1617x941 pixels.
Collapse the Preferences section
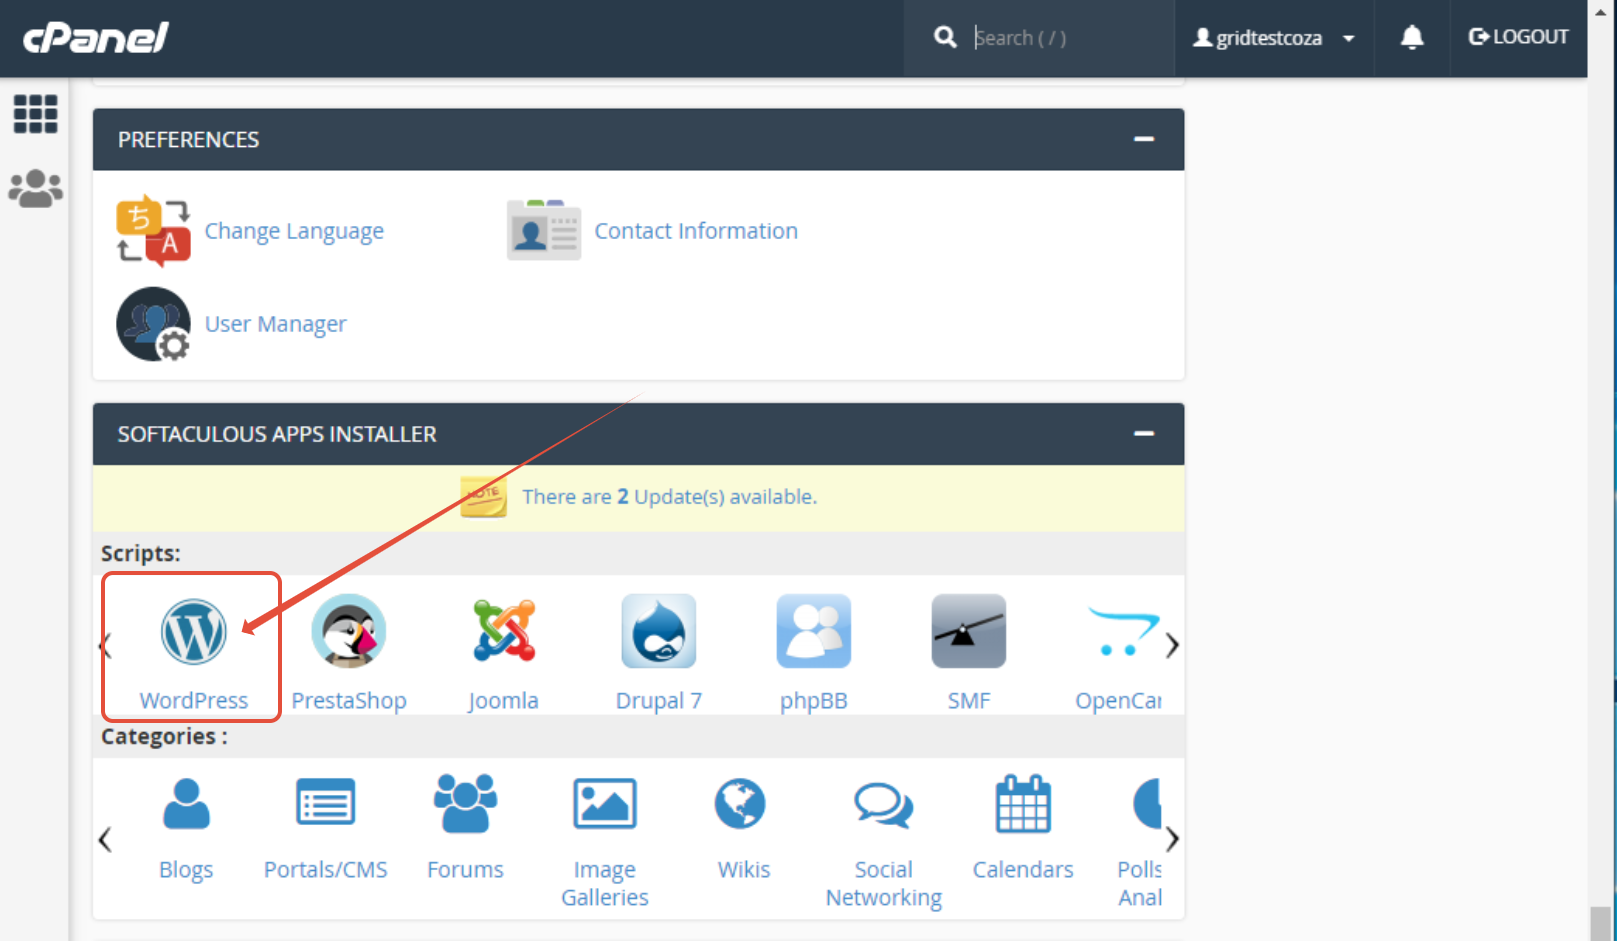(x=1144, y=139)
